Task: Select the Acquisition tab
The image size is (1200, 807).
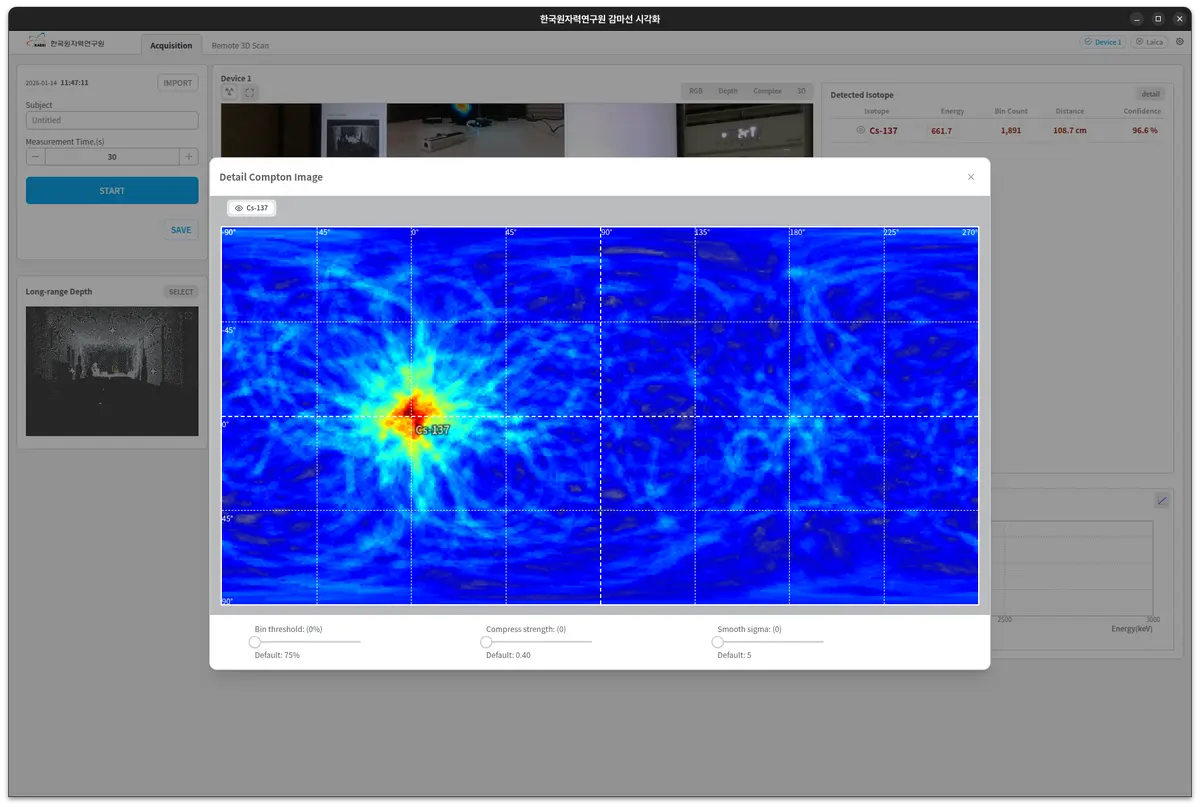Action: click(x=171, y=45)
